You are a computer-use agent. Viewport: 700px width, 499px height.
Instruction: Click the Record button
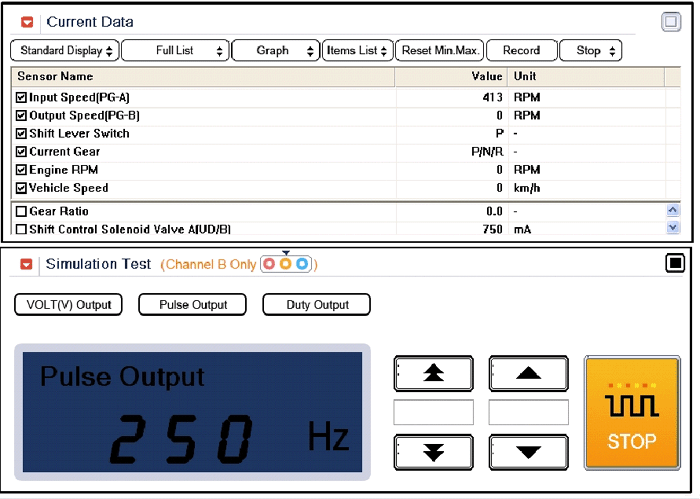521,50
